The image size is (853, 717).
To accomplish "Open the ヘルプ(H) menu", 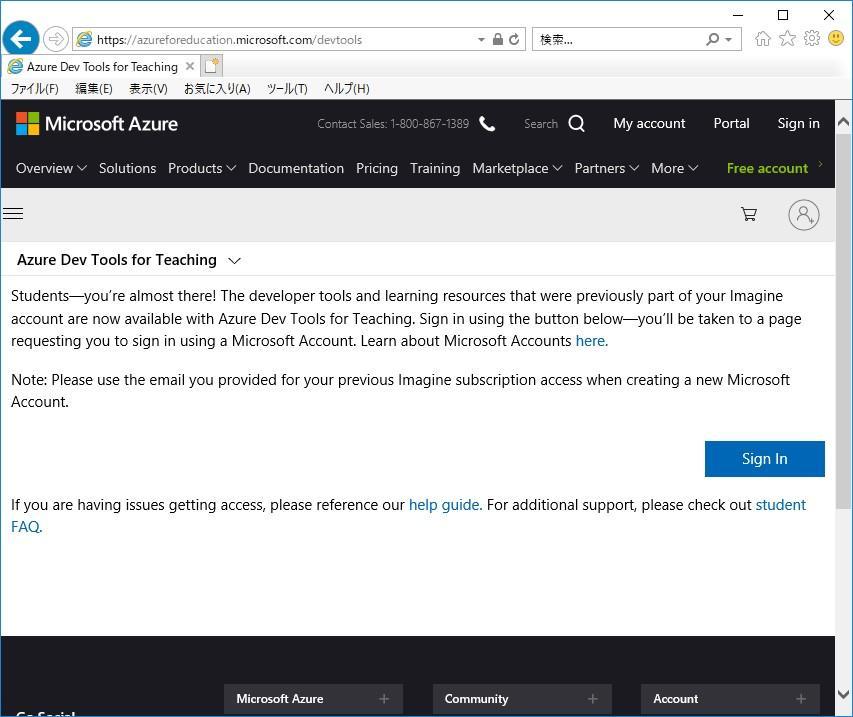I will 347,89.
